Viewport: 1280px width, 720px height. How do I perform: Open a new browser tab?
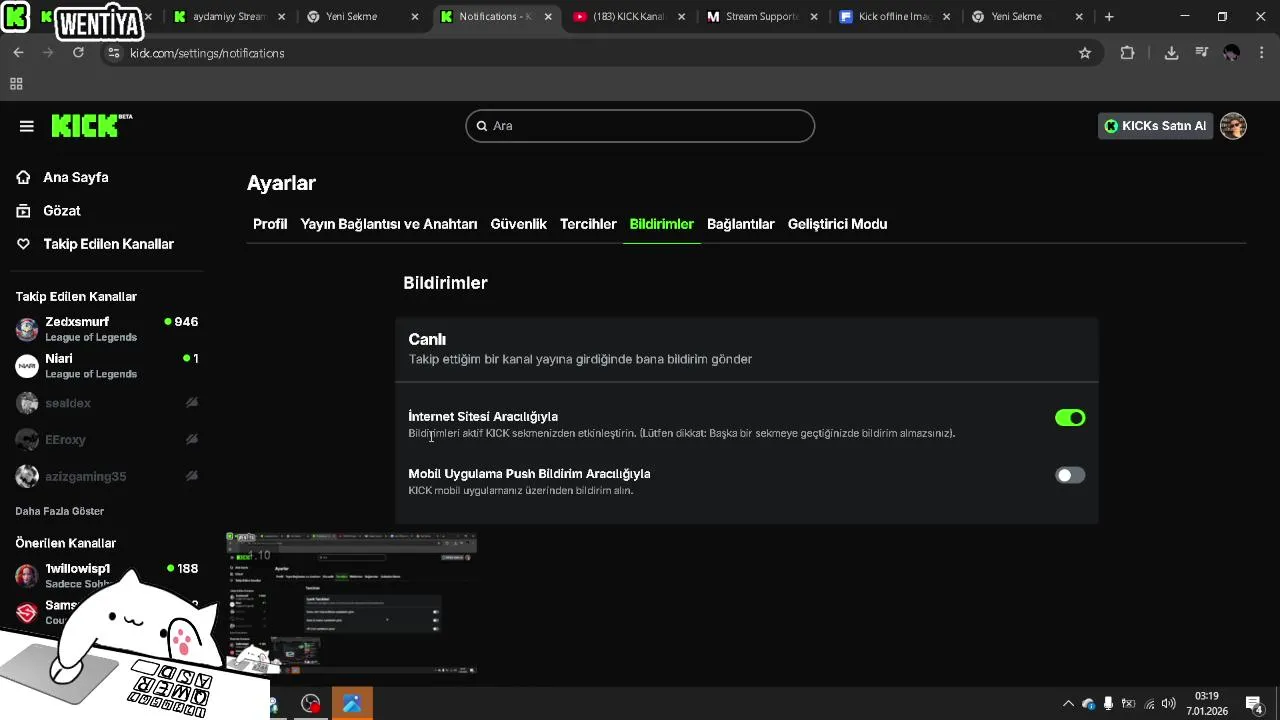1109,16
